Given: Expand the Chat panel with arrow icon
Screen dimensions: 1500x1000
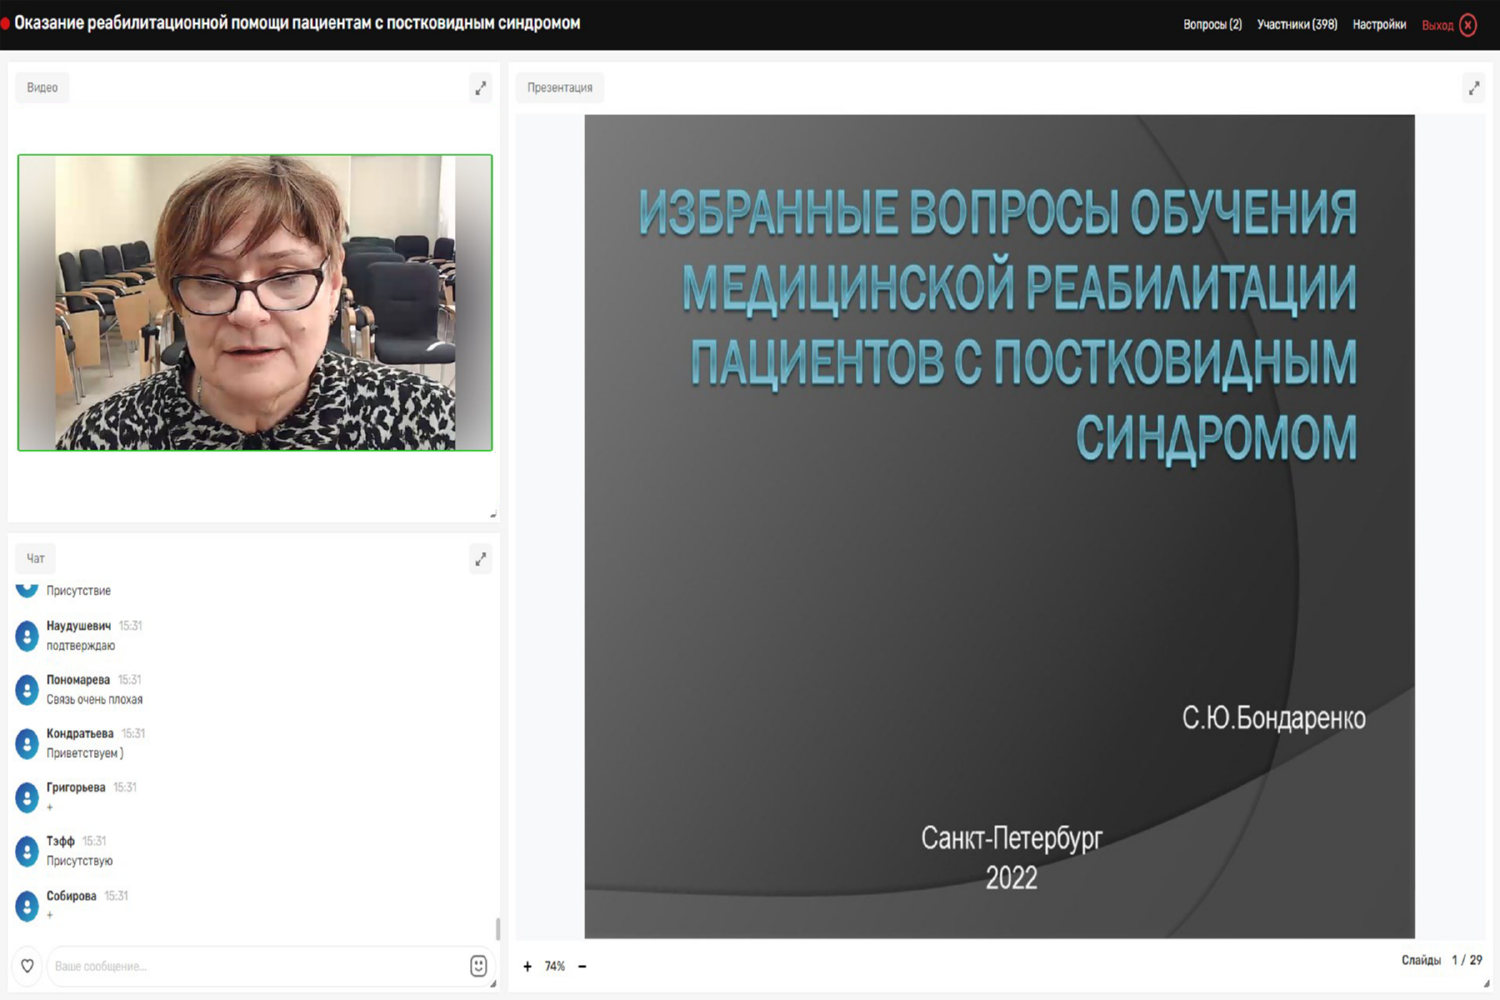Looking at the screenshot, I should coord(481,559).
